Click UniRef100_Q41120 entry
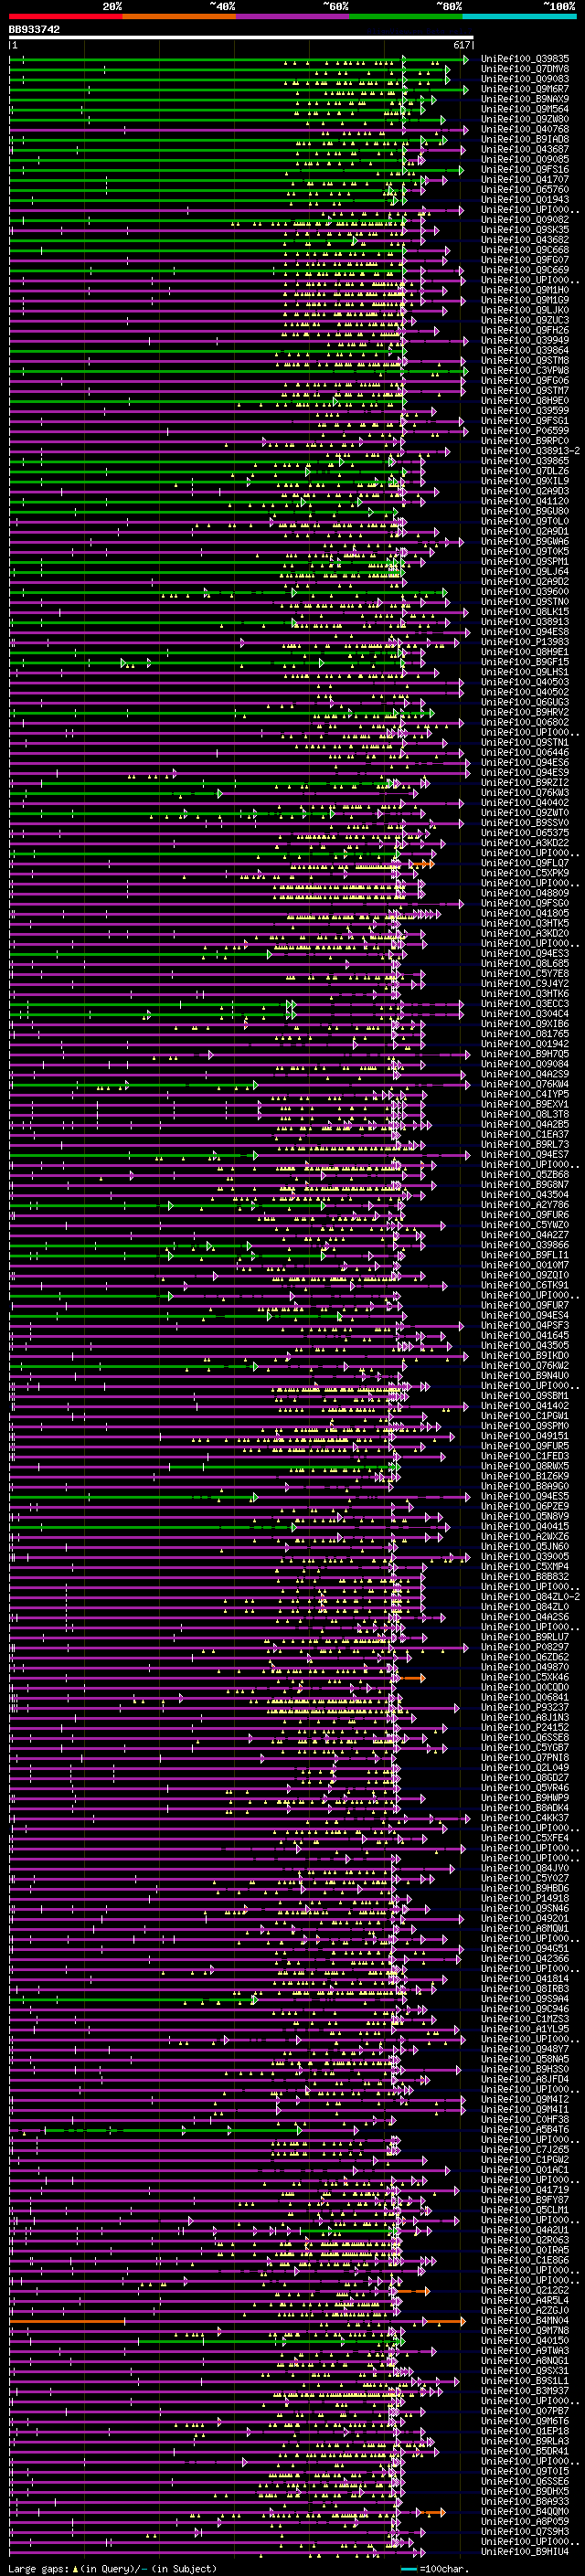The height and width of the screenshot is (2576, 585). tap(525, 501)
